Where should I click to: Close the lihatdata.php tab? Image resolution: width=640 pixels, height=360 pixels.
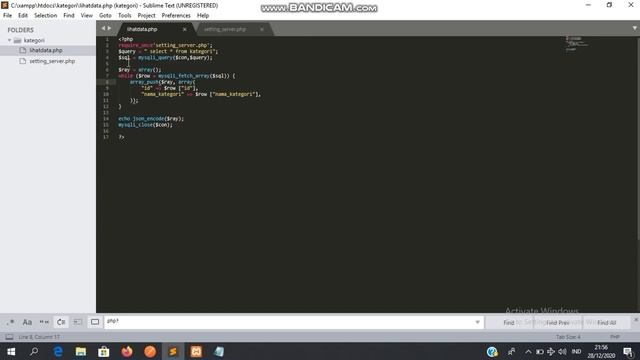(184, 29)
